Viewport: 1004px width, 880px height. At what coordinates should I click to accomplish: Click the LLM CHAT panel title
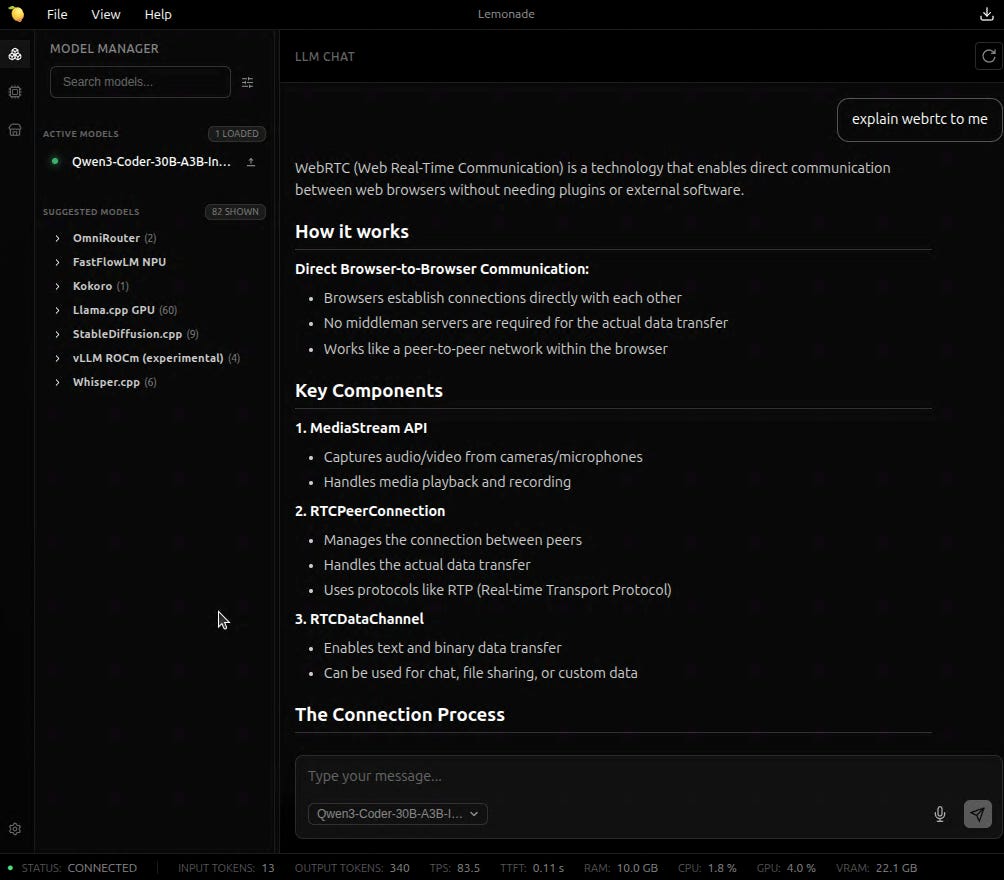325,56
